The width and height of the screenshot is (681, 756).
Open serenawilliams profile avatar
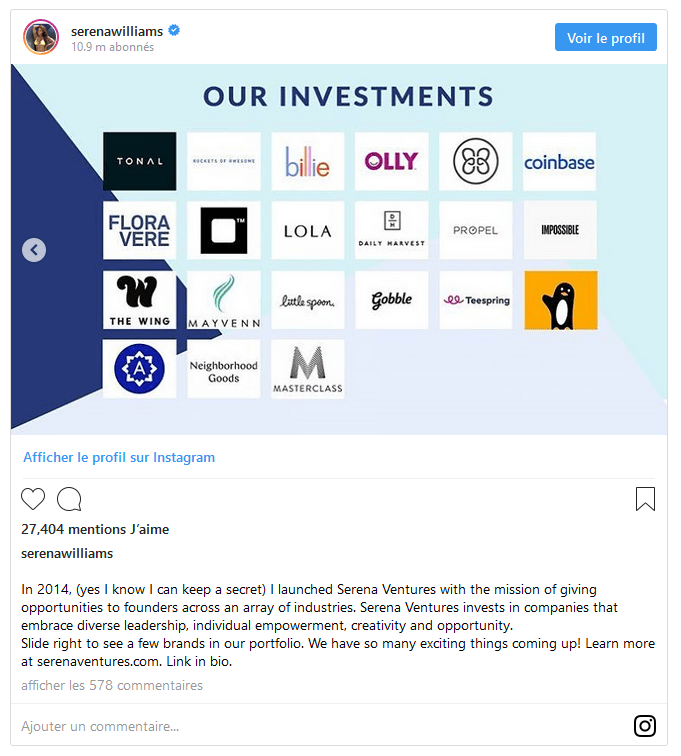click(41, 37)
